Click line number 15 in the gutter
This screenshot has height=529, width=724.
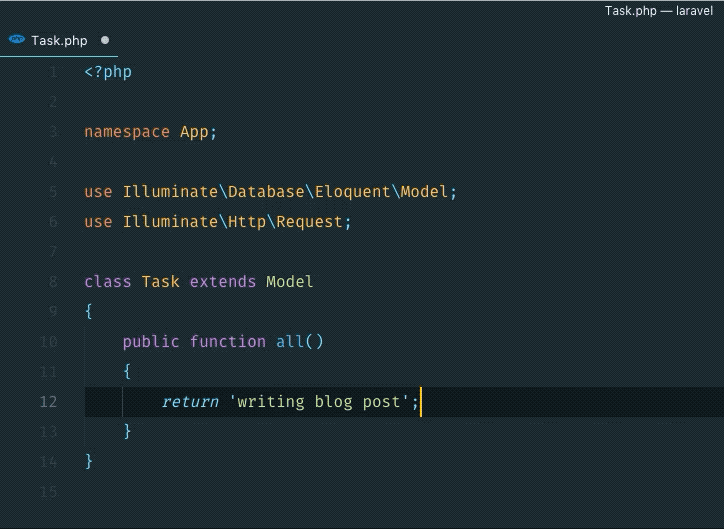coord(48,492)
